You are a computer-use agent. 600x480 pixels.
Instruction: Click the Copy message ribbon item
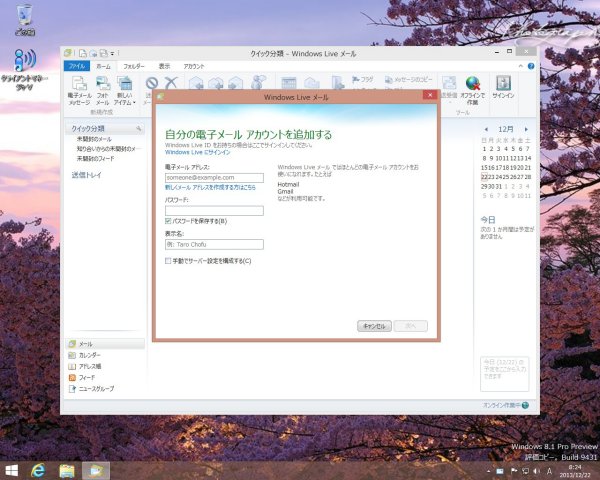[408, 79]
